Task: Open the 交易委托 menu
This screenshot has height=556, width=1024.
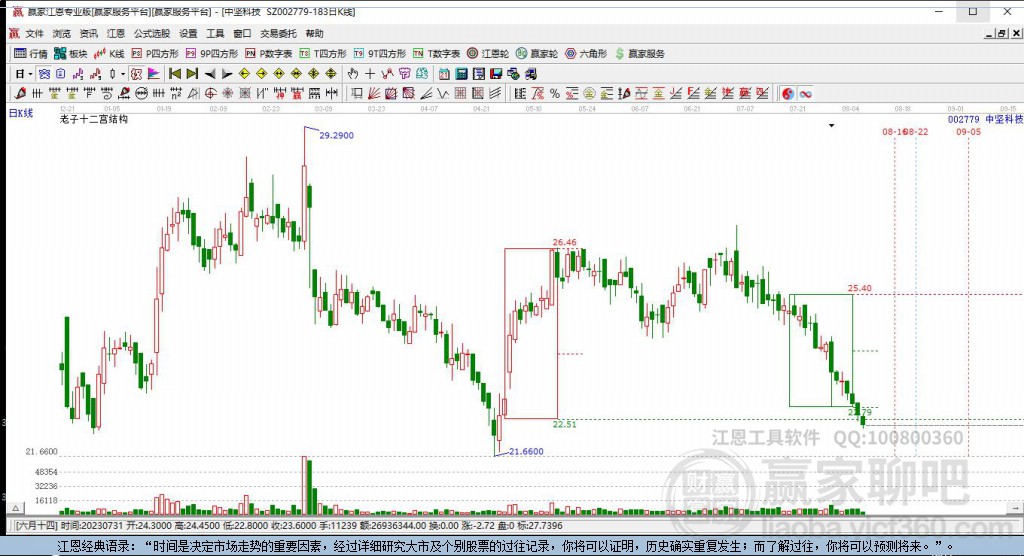Action: pos(278,33)
